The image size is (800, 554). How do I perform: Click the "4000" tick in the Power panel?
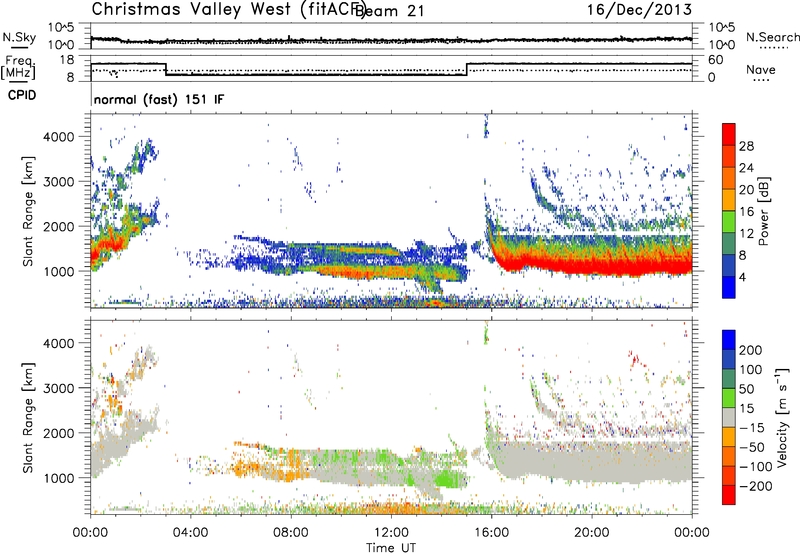coord(58,137)
